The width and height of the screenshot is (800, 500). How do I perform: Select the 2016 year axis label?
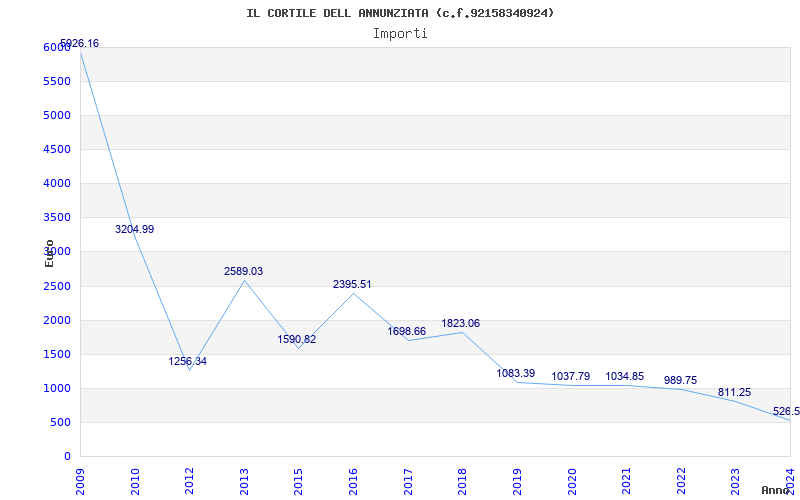click(x=353, y=481)
